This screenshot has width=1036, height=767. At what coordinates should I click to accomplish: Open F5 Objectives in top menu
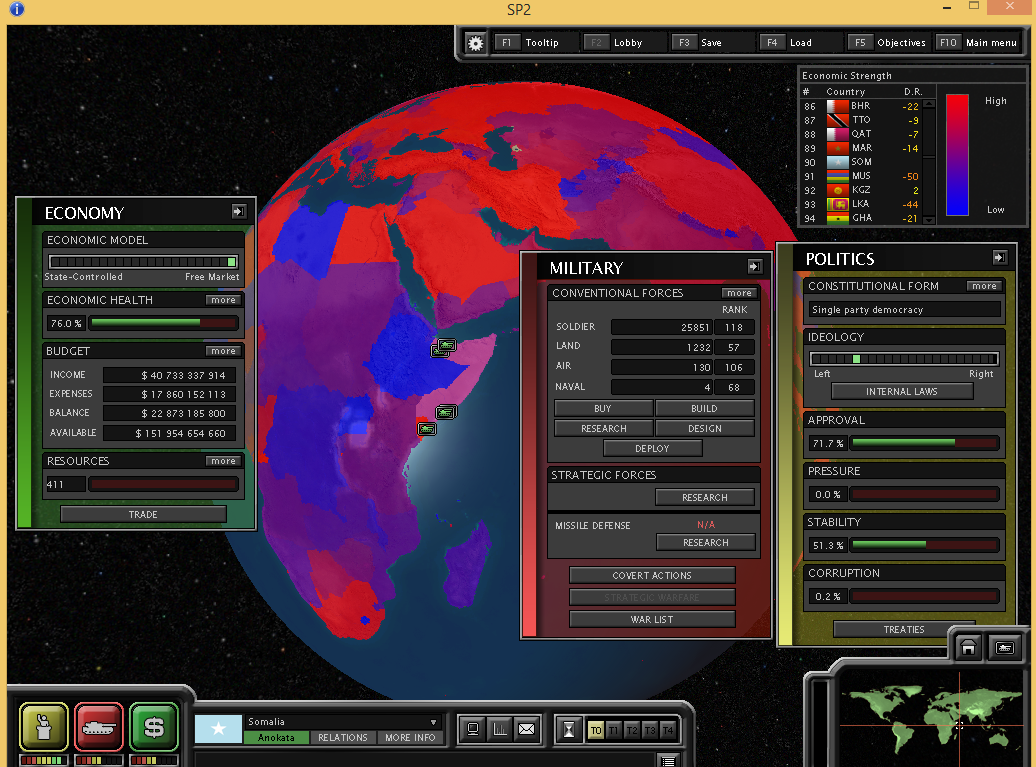890,43
